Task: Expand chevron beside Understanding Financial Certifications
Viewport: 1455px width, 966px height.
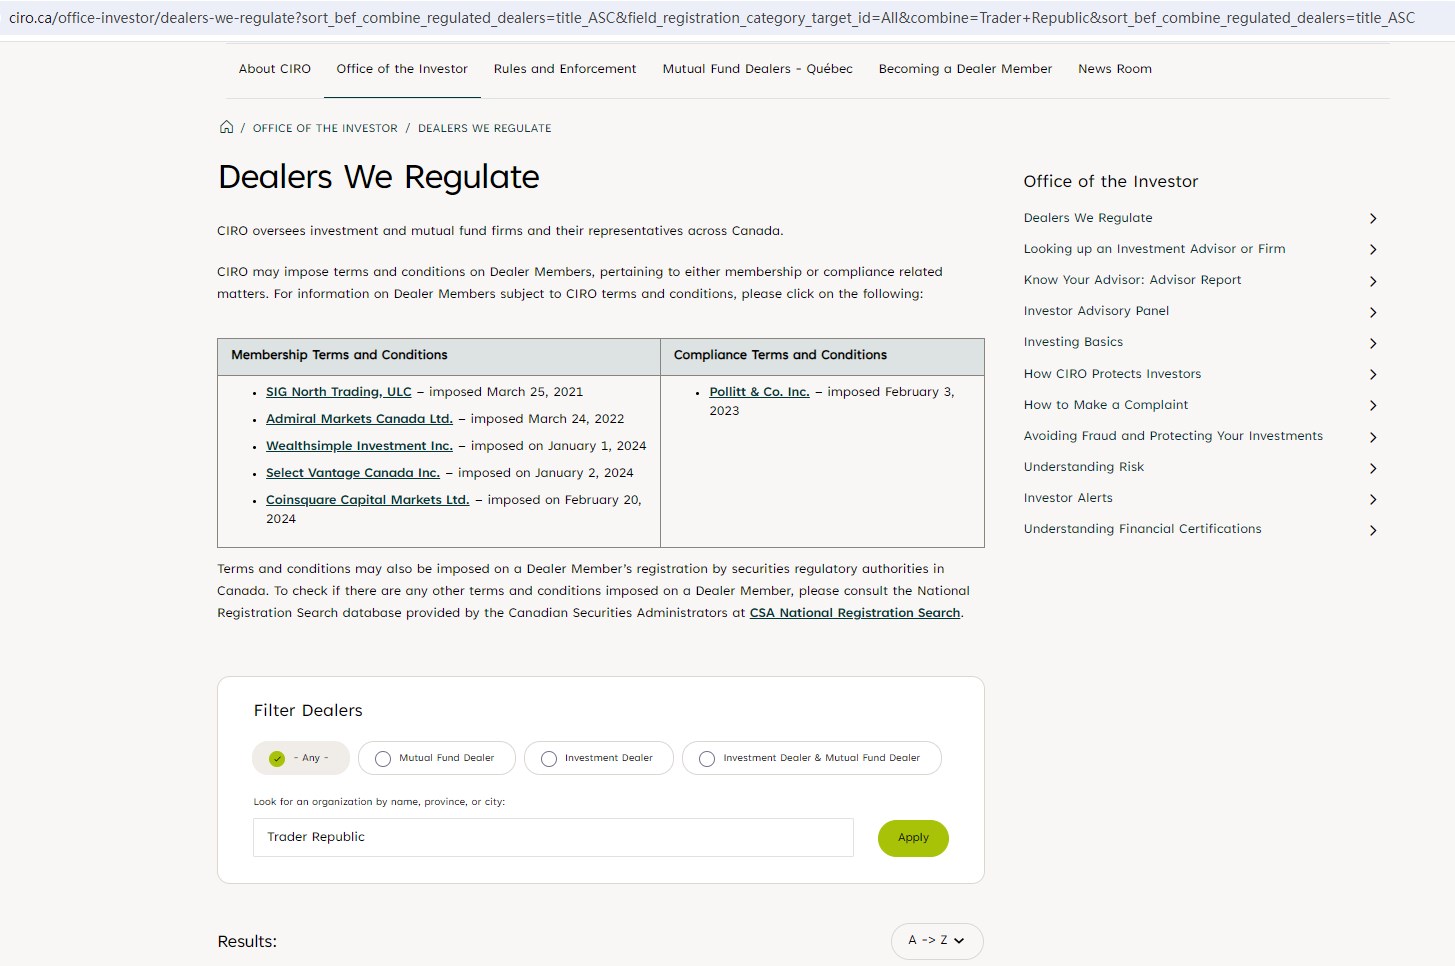Action: click(1373, 530)
